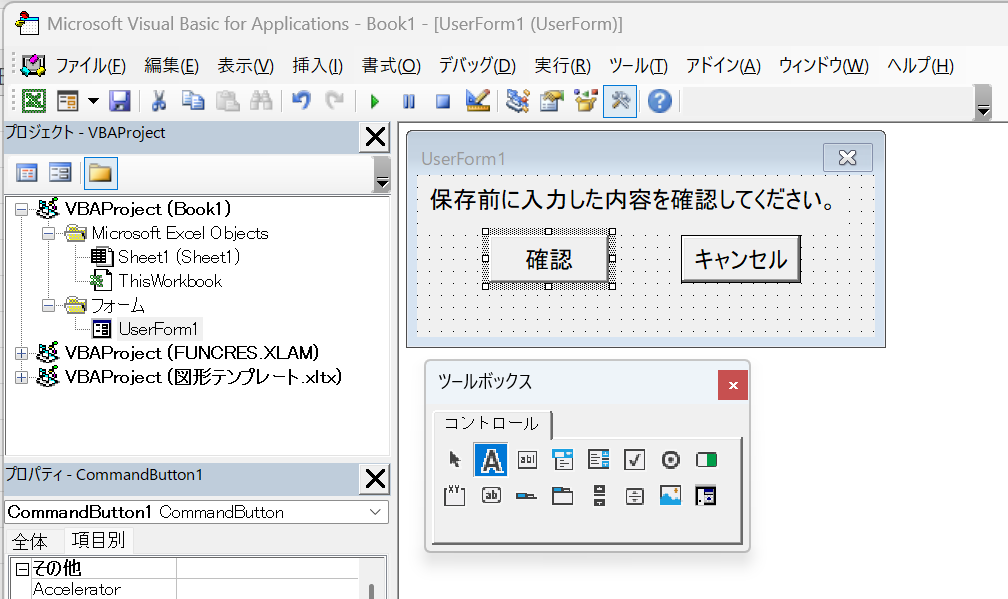Toggle Folders icon in project panel
1008x599 pixels.
point(100,173)
